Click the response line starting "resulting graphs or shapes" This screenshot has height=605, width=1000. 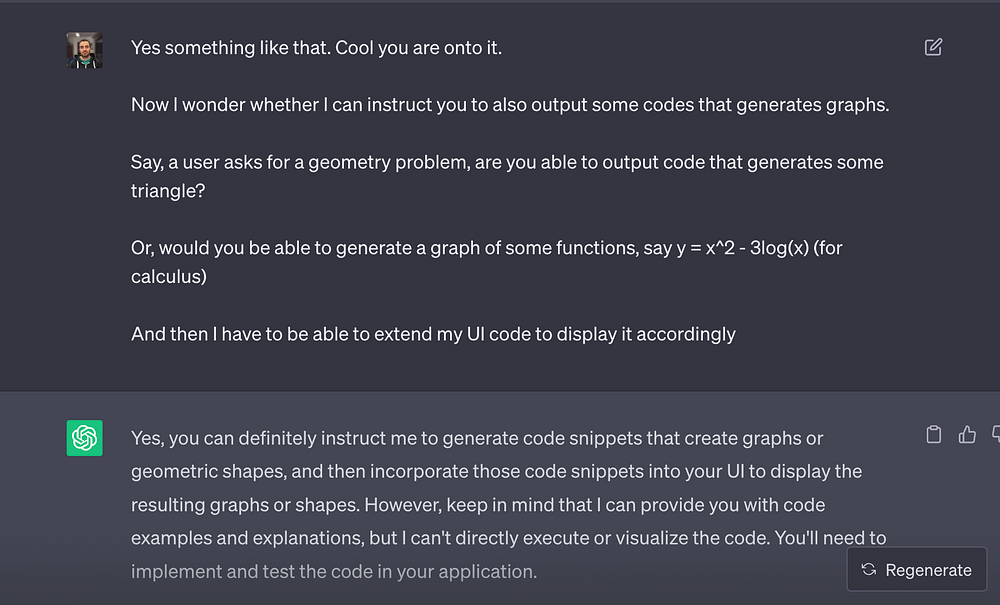[478, 505]
